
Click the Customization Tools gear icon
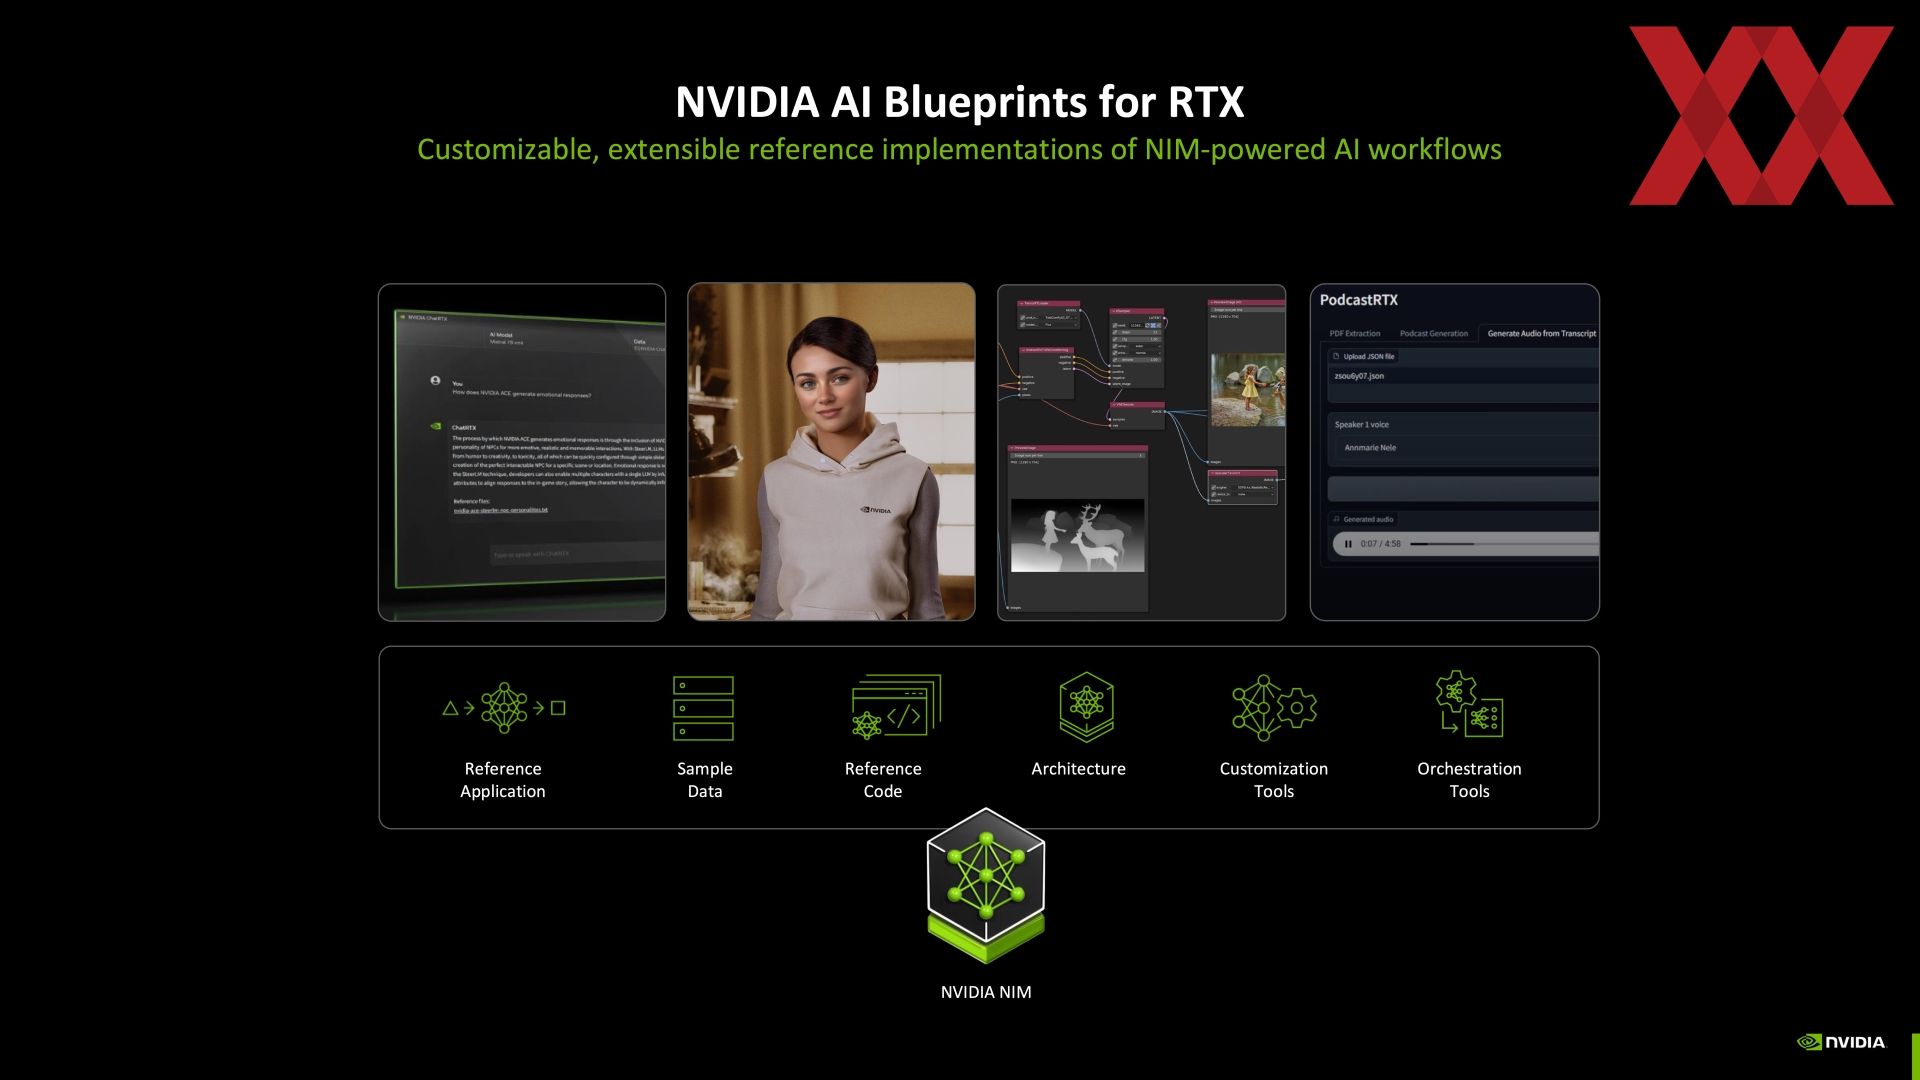(1274, 707)
